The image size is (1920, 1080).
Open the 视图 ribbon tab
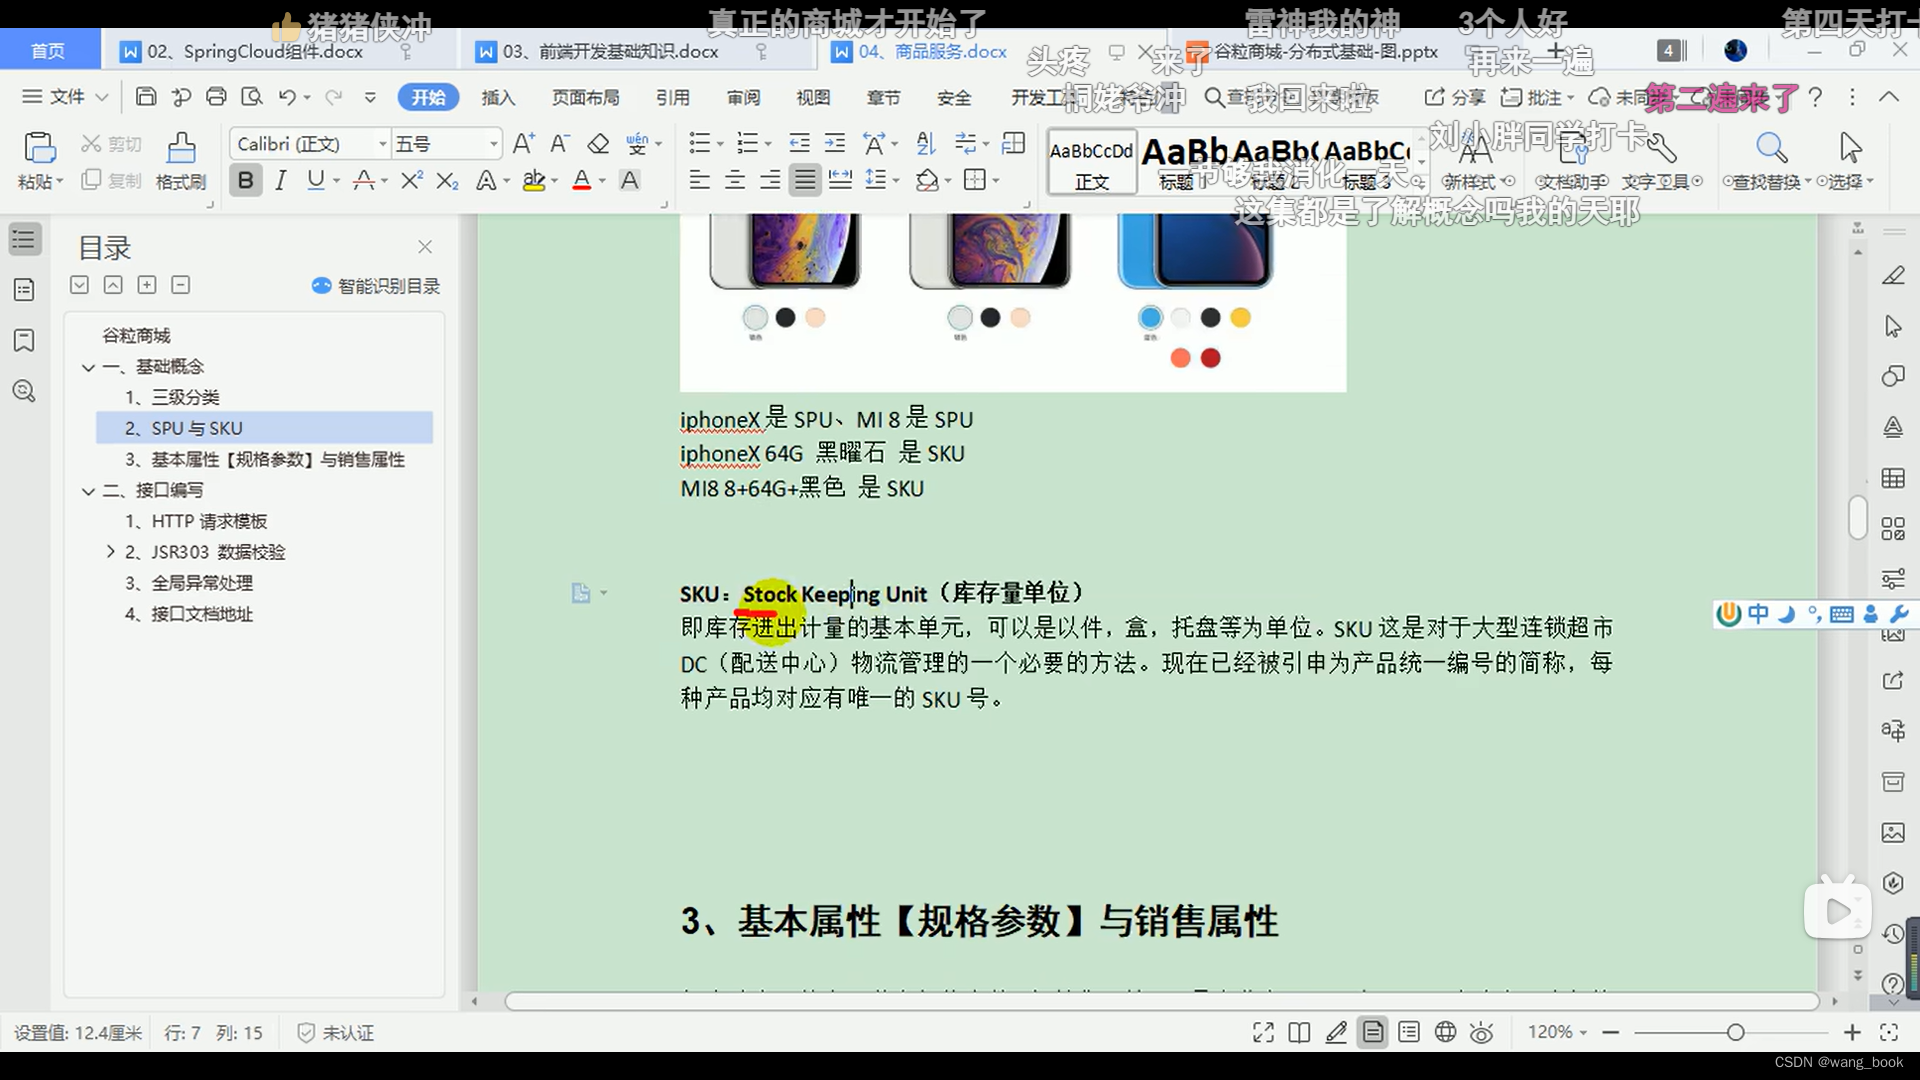[x=813, y=97]
